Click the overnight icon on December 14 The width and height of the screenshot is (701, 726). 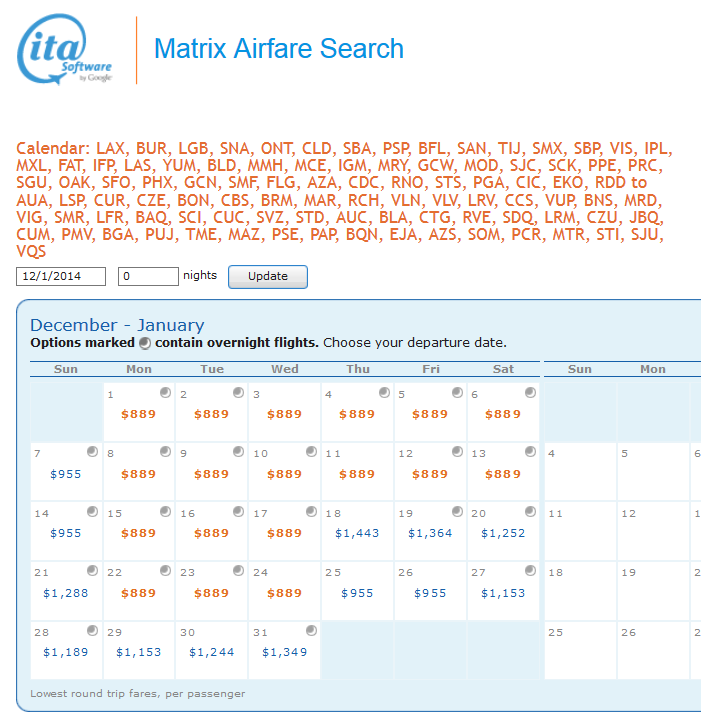click(92, 512)
